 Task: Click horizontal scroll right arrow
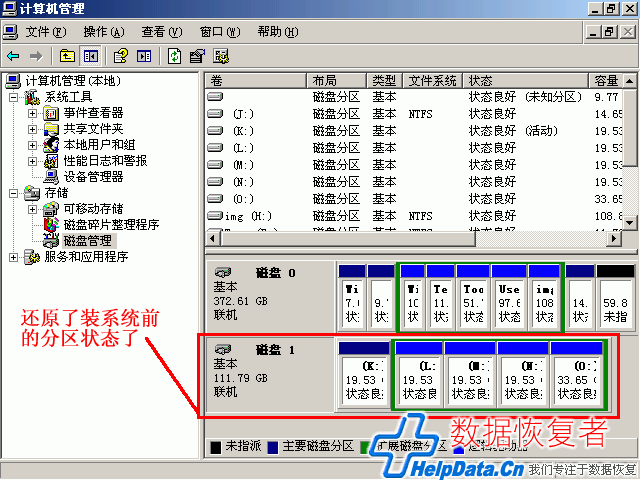614,239
